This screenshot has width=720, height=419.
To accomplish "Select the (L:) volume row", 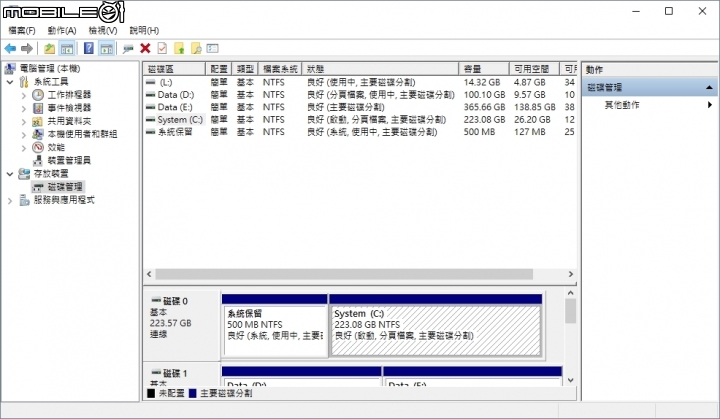I will 360,82.
